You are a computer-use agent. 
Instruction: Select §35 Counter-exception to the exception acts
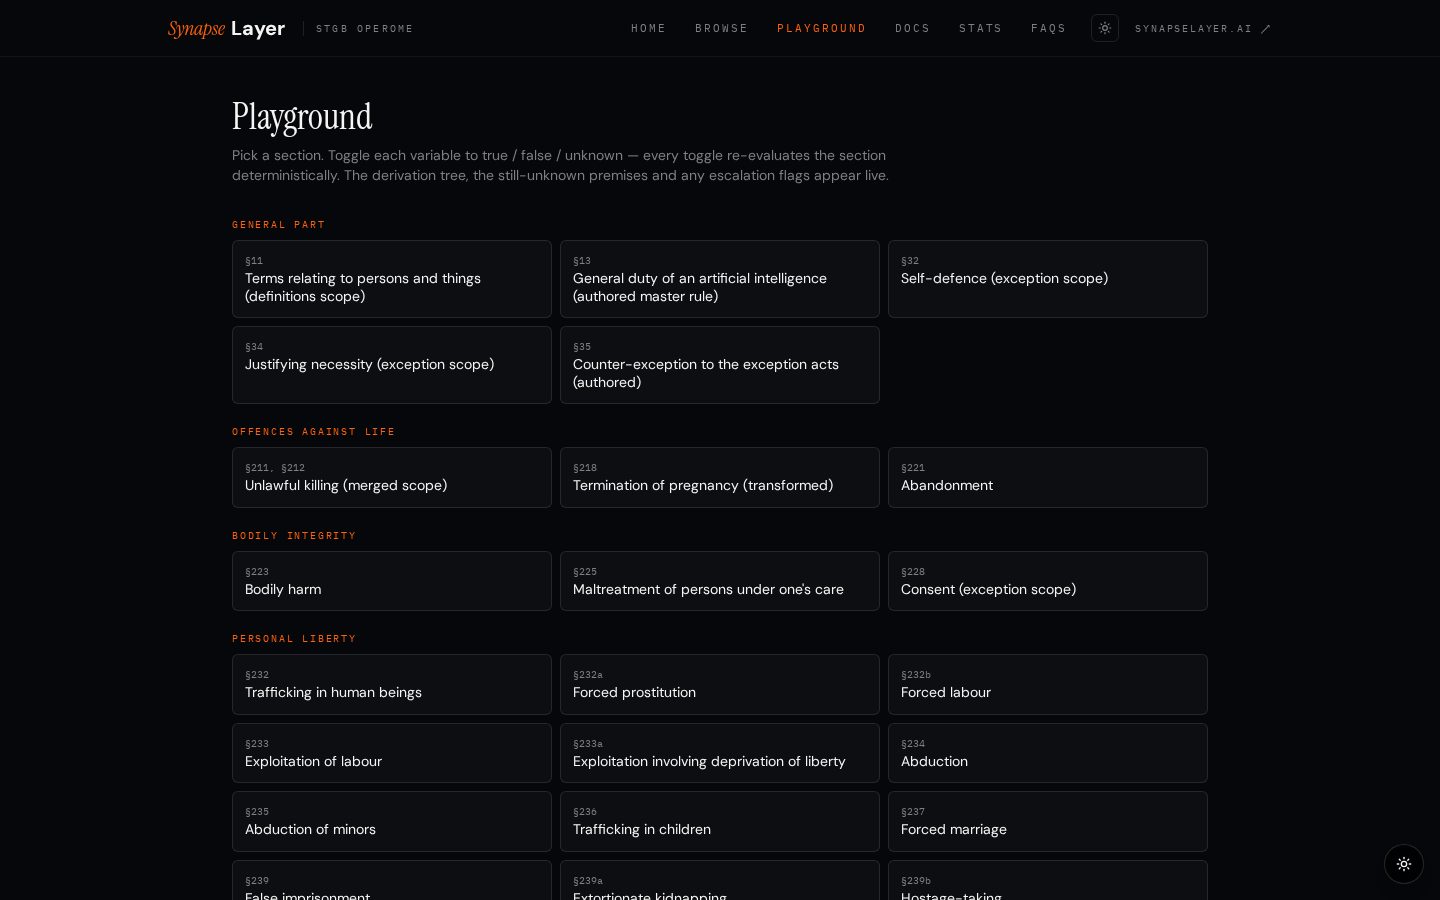(720, 365)
